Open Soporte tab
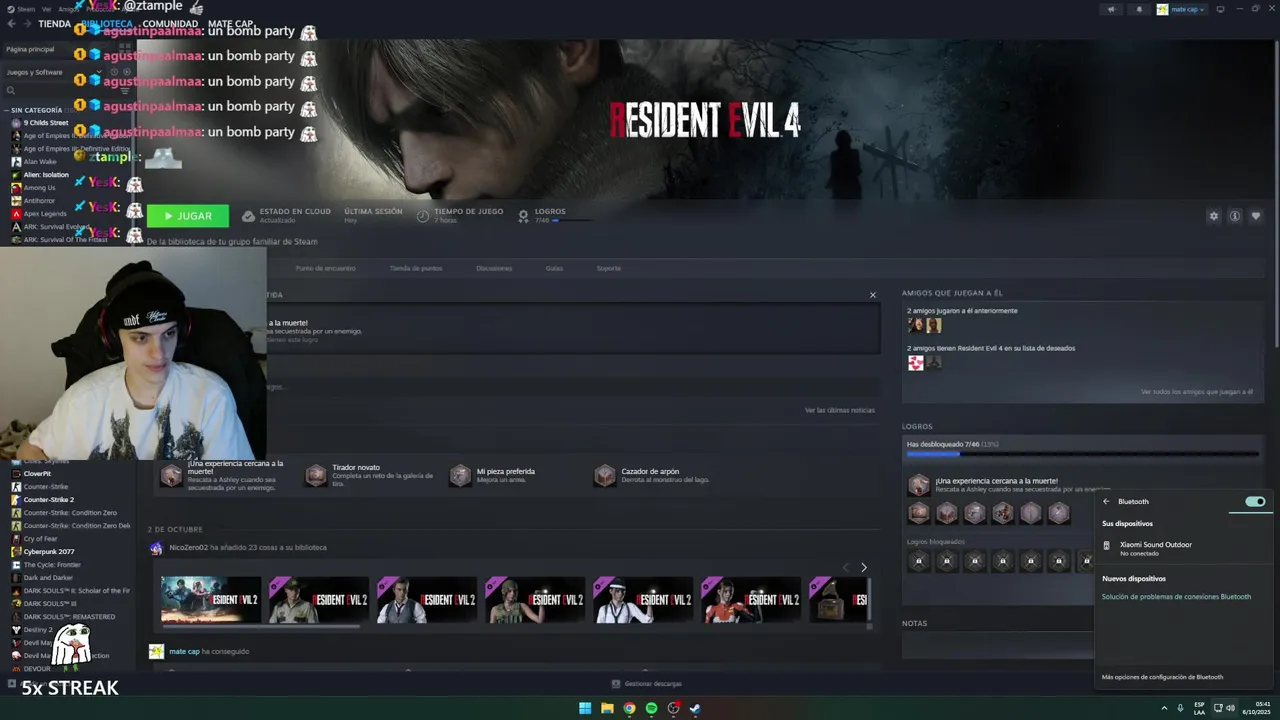This screenshot has width=1280, height=720. click(609, 268)
